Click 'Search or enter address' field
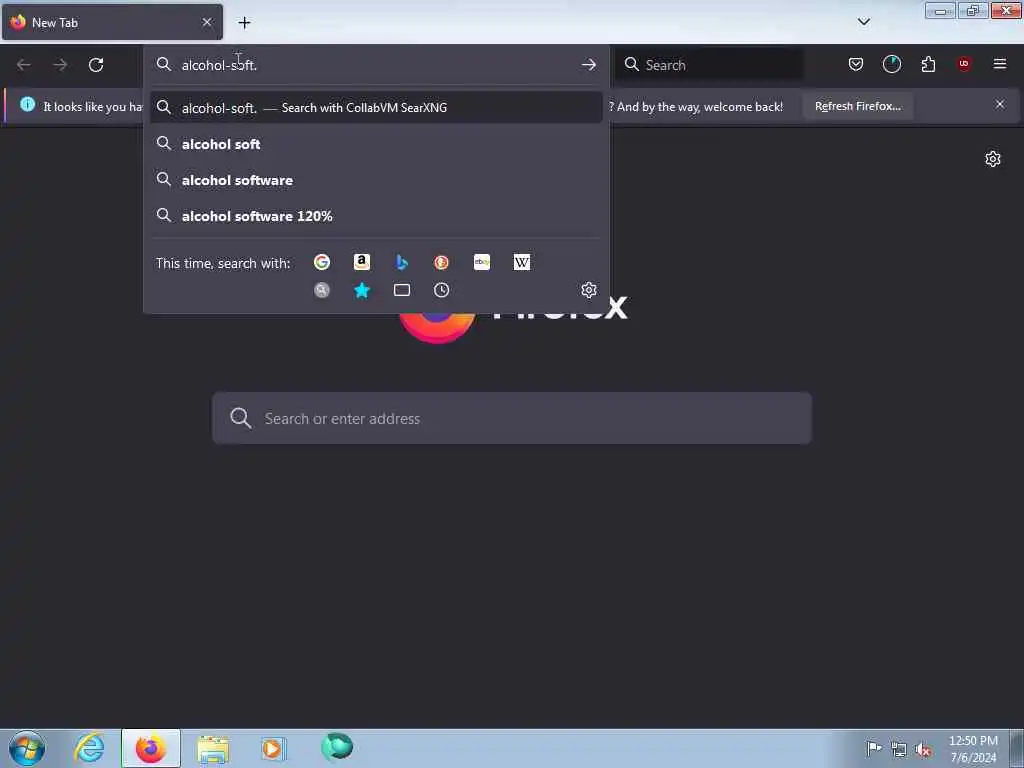This screenshot has height=768, width=1024. click(512, 418)
